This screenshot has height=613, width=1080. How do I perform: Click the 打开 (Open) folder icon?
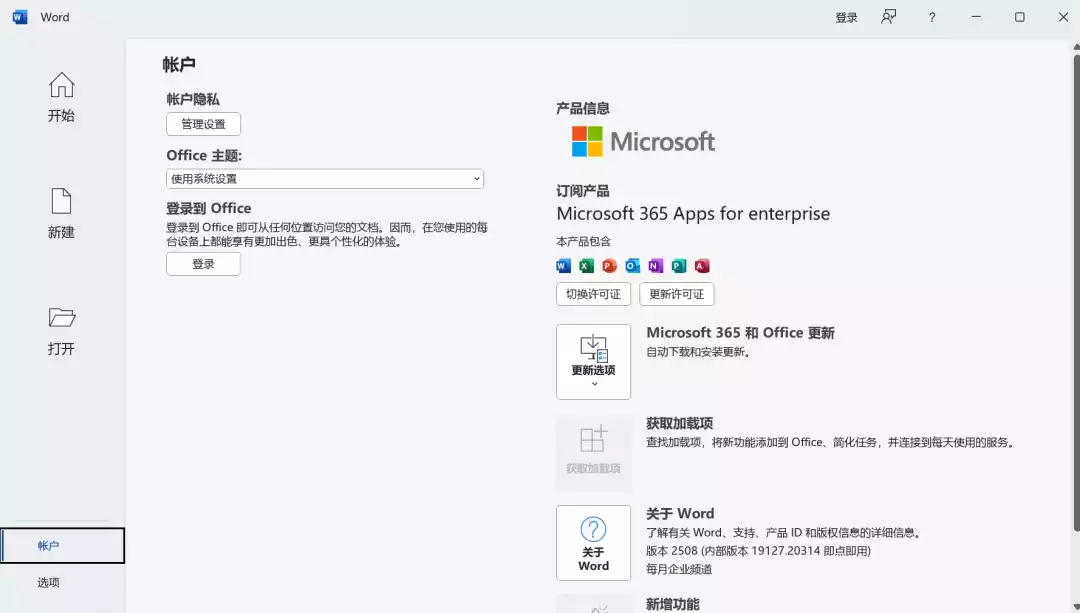[x=61, y=319]
